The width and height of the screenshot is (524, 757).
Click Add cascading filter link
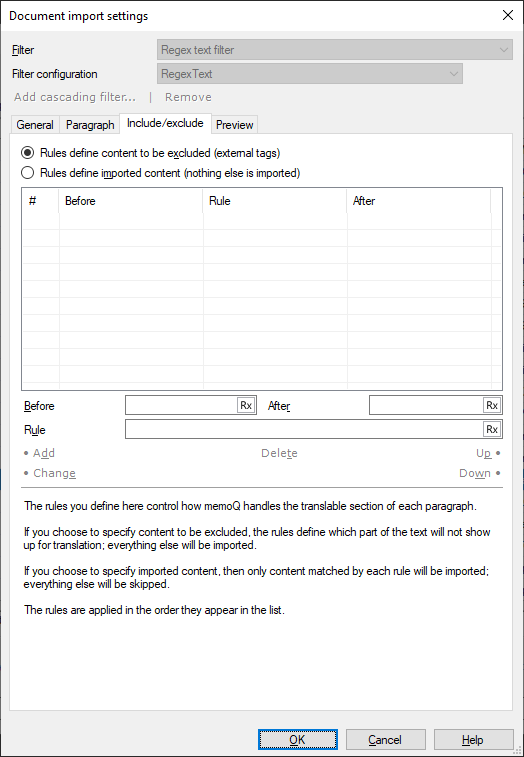click(75, 97)
